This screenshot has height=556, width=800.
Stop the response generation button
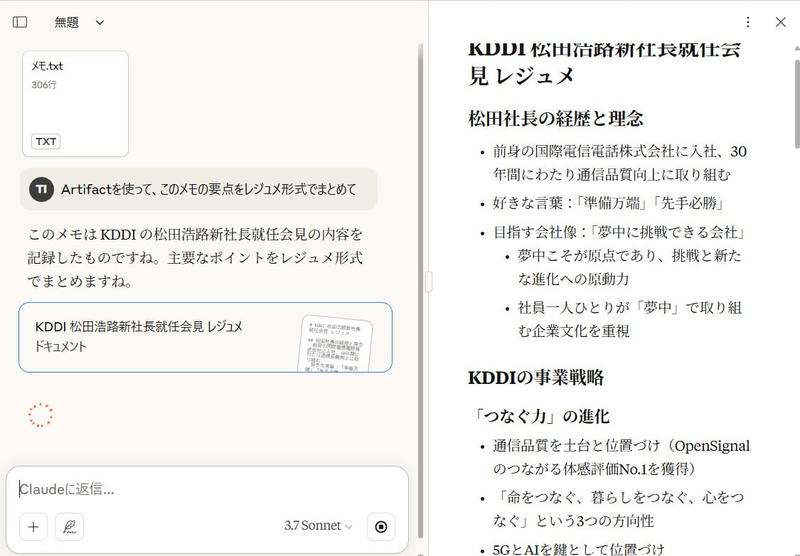[x=381, y=526]
